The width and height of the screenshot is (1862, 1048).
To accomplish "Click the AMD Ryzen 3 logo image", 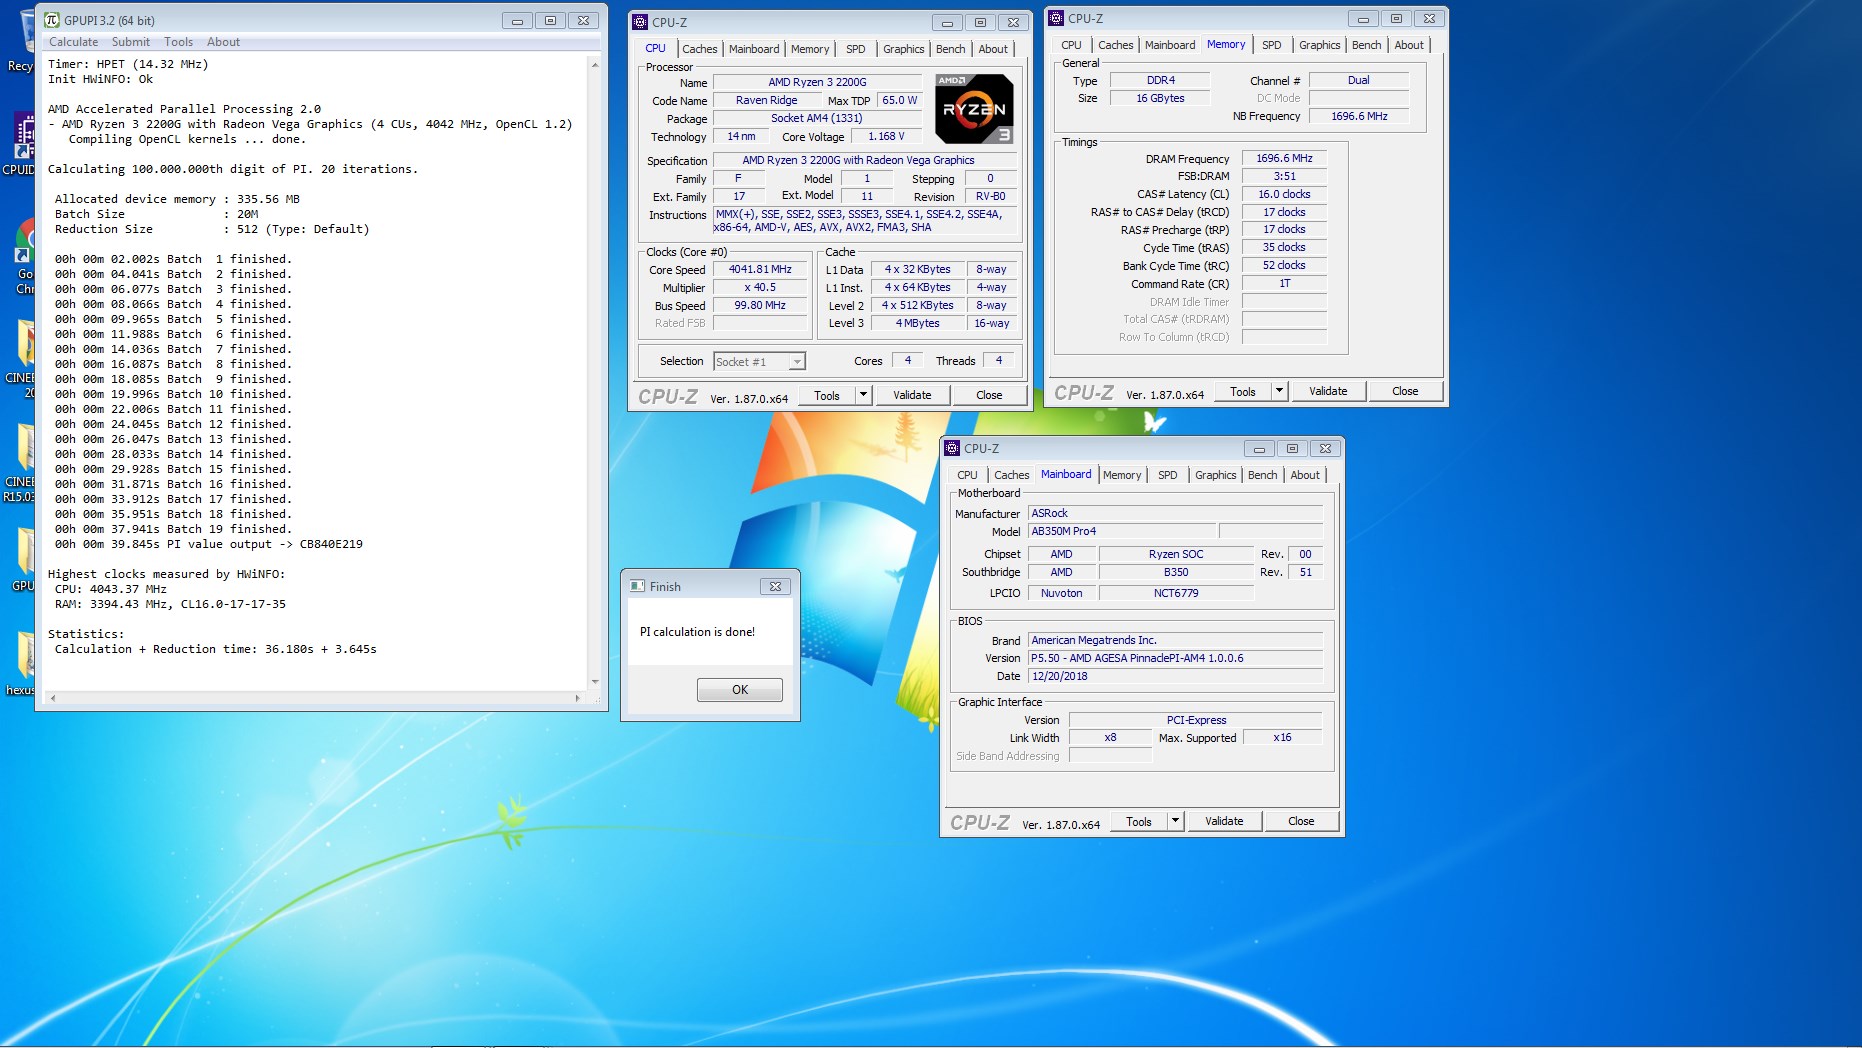I will [974, 108].
